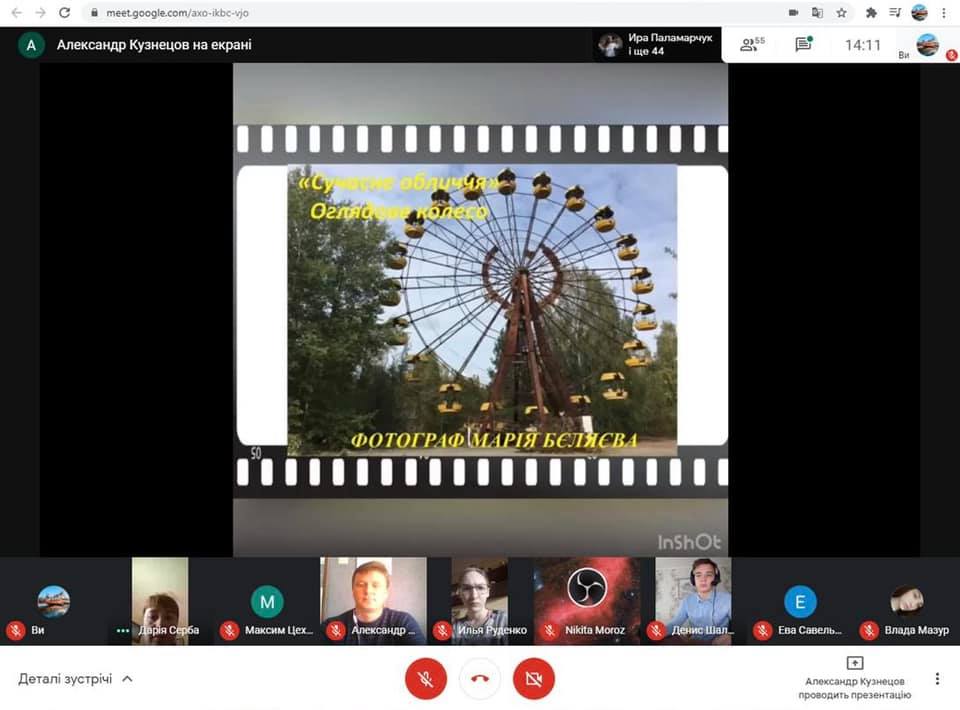Open the Chrome three-dot menu
The image size is (960, 710).
(943, 13)
